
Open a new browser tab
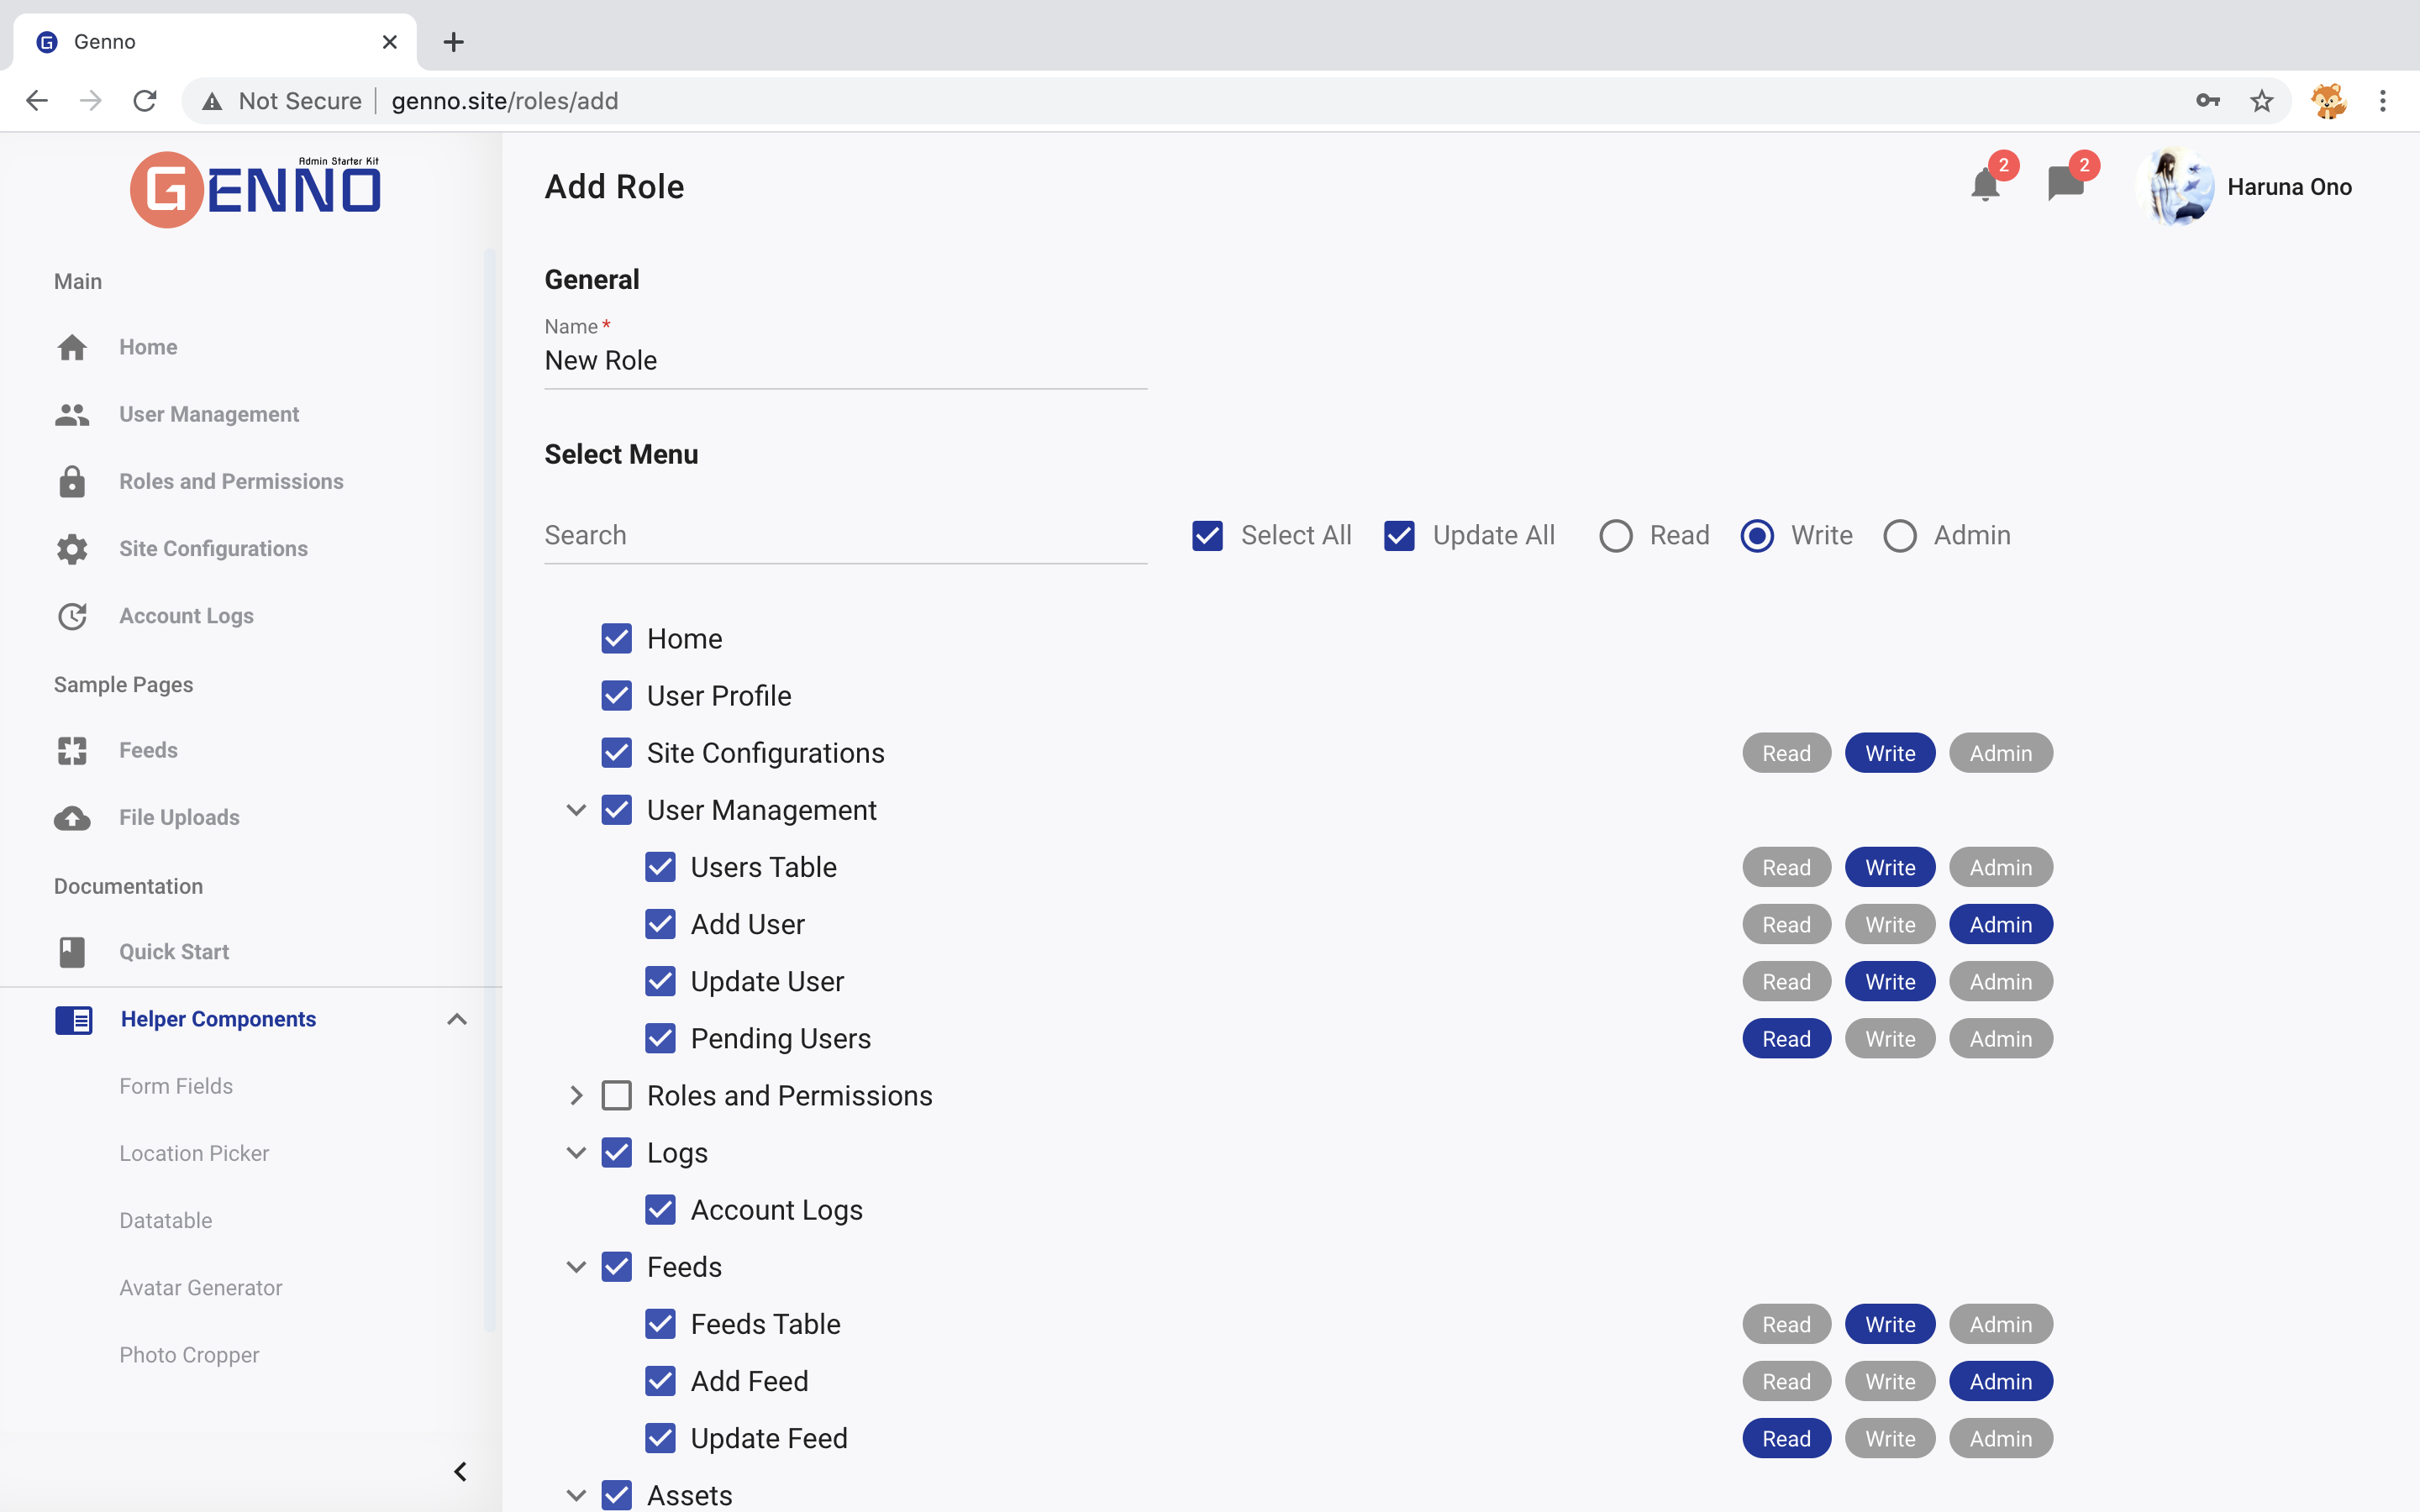click(x=454, y=42)
